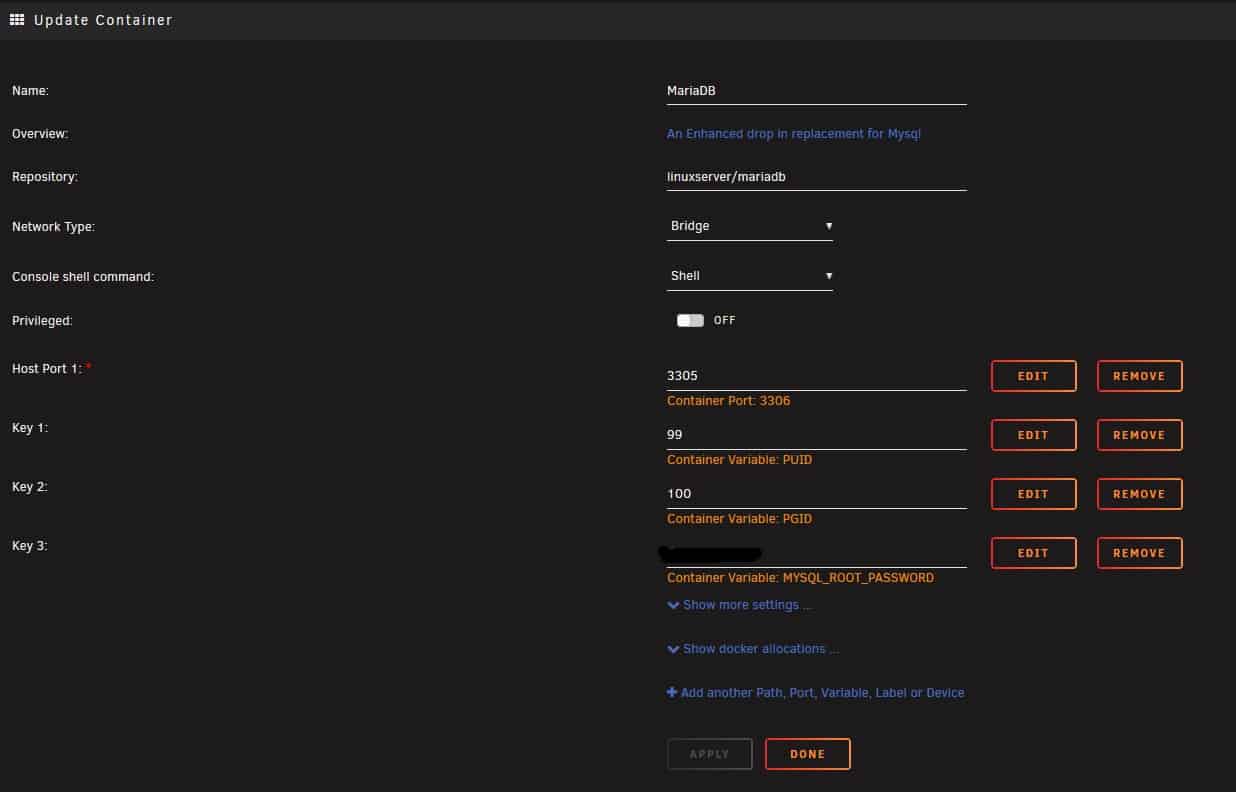Screen dimensions: 1236x792
Task: Edit the Key 3 MYSQL_ROOT_PASSWORD variable
Action: pyautogui.click(x=1034, y=553)
